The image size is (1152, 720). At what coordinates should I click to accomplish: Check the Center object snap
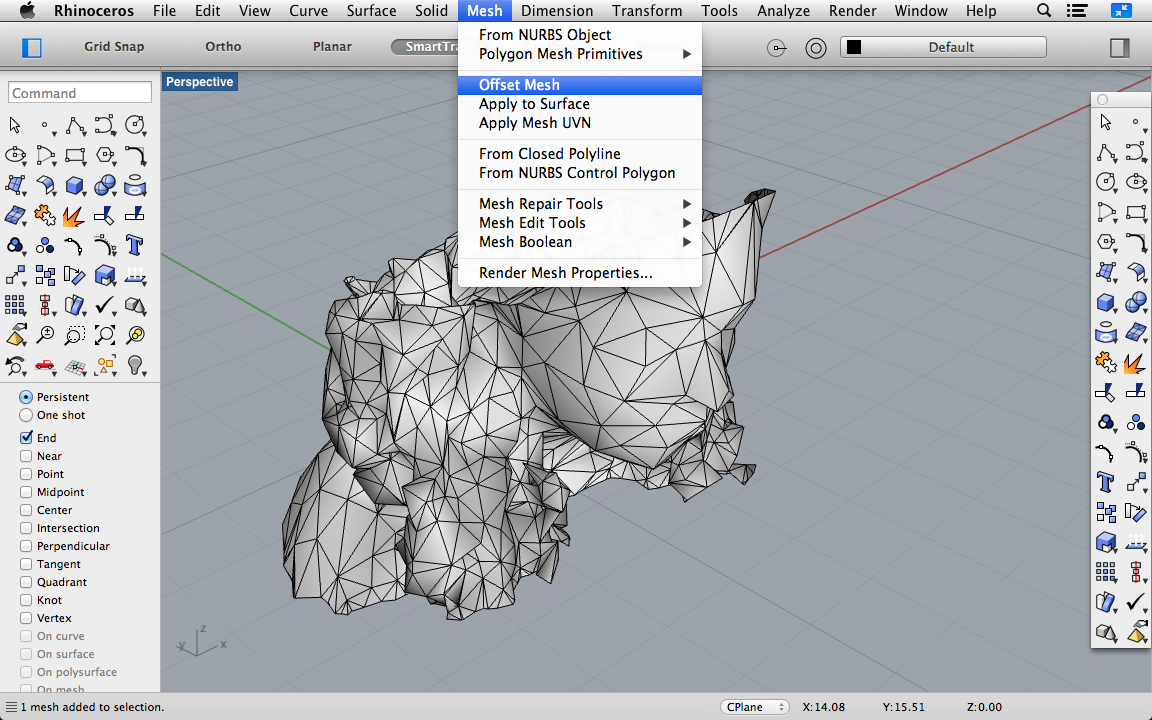click(x=26, y=510)
